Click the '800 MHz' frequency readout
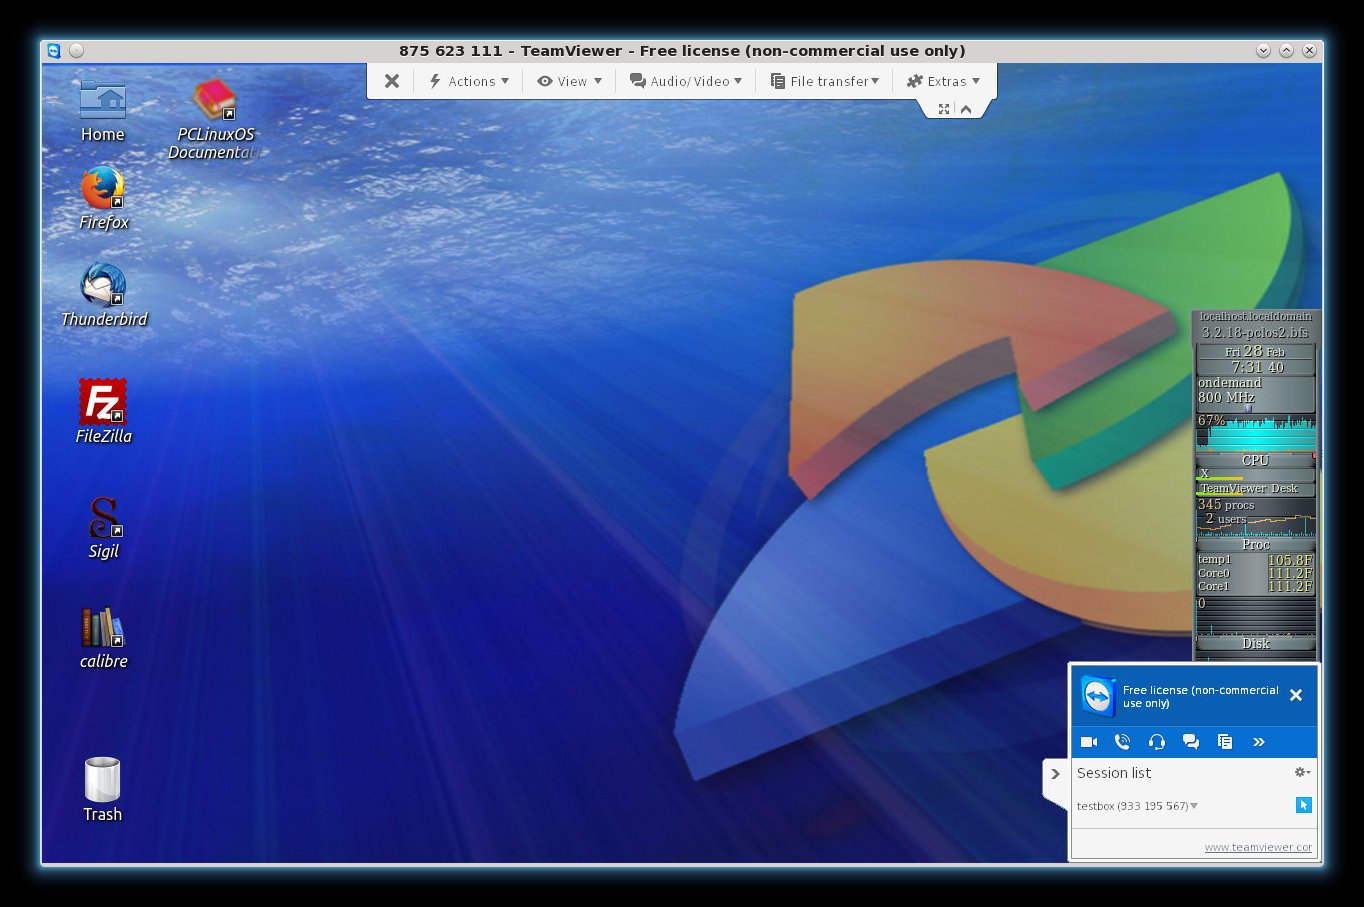The image size is (1364, 907). coord(1226,397)
